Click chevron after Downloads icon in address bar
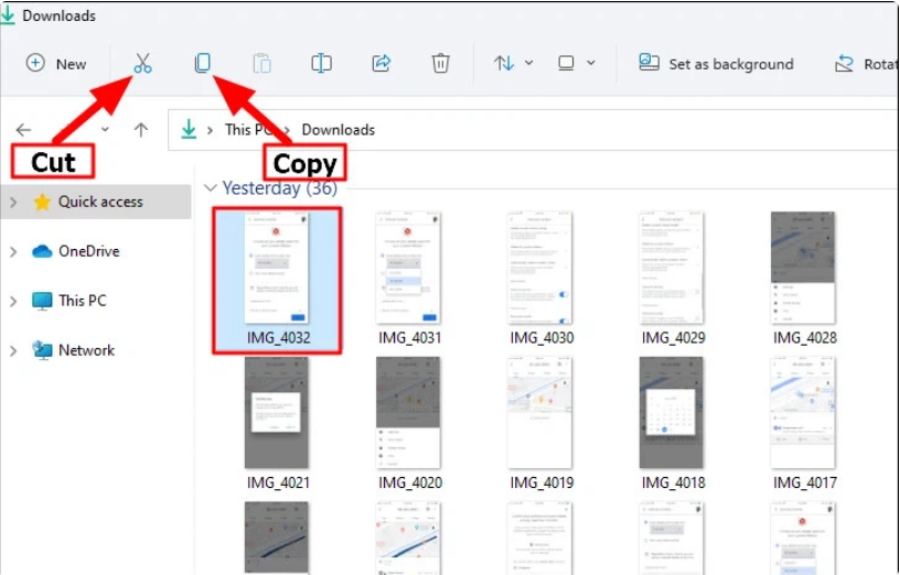Viewport: 900px width, 575px height. [x=210, y=130]
